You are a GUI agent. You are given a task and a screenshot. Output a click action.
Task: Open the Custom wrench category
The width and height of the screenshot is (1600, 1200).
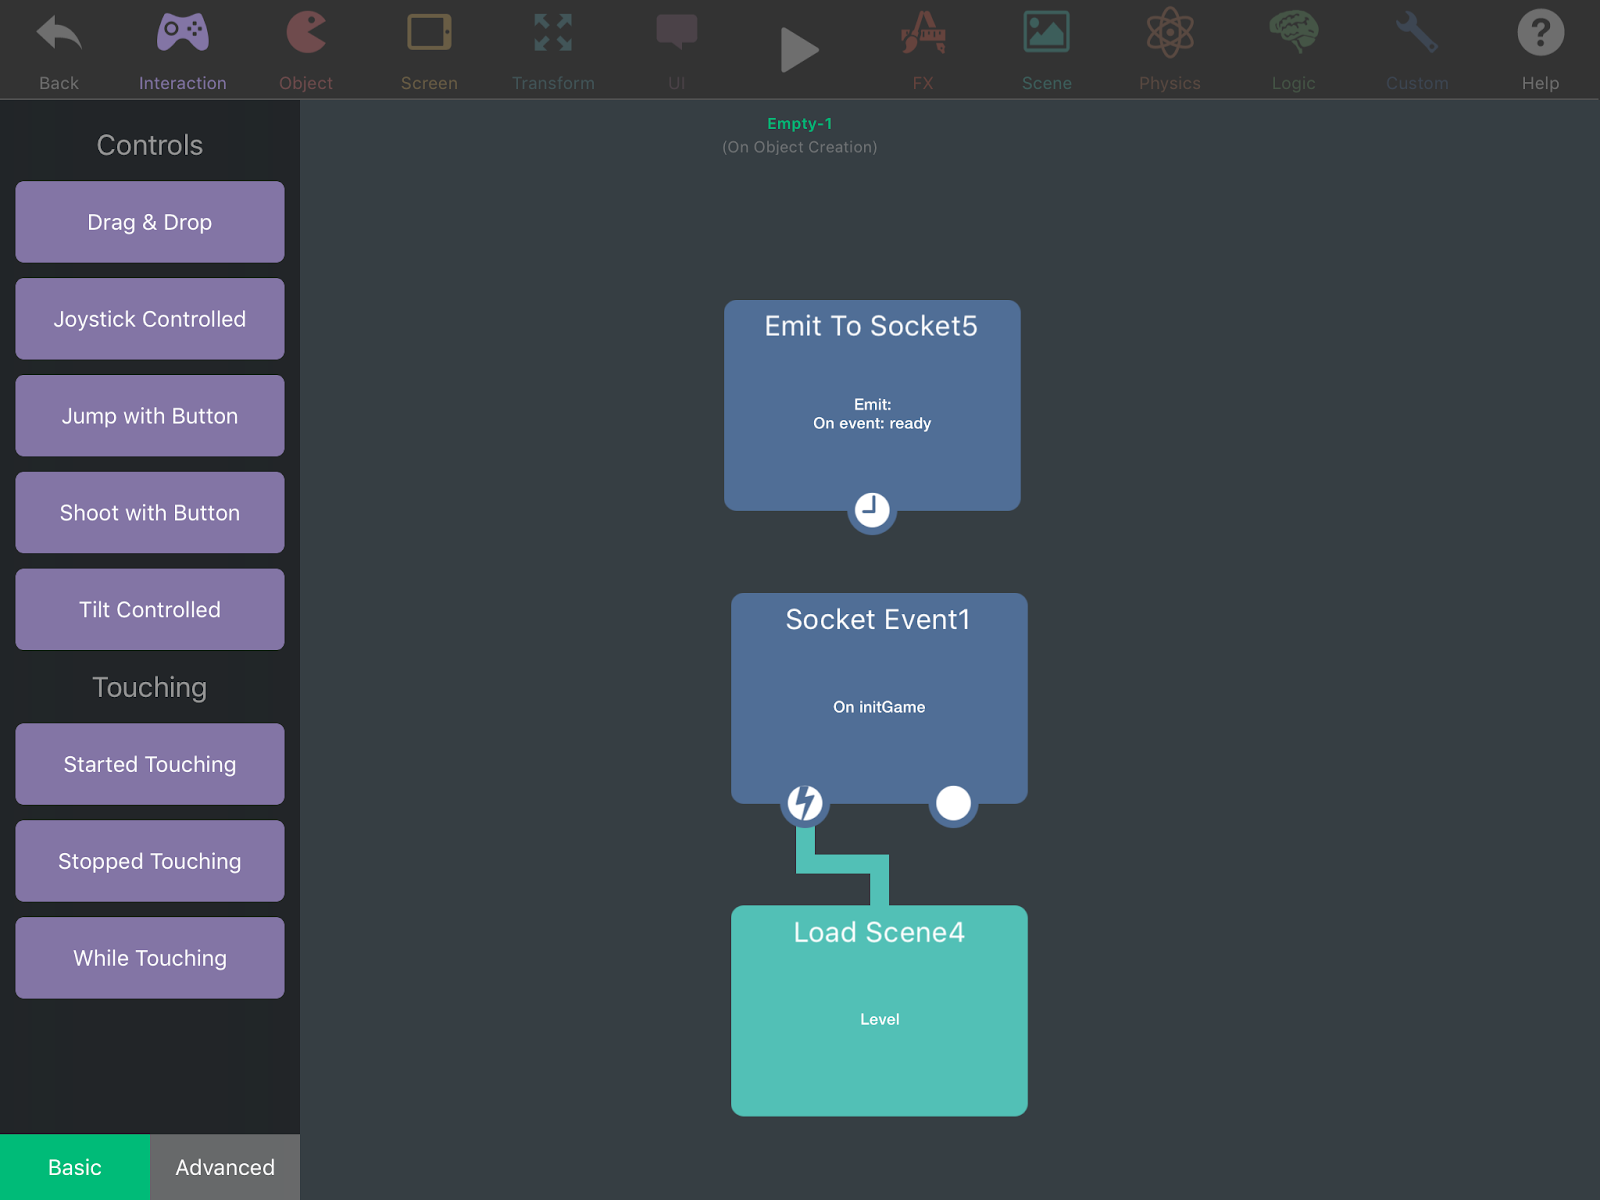(1417, 50)
